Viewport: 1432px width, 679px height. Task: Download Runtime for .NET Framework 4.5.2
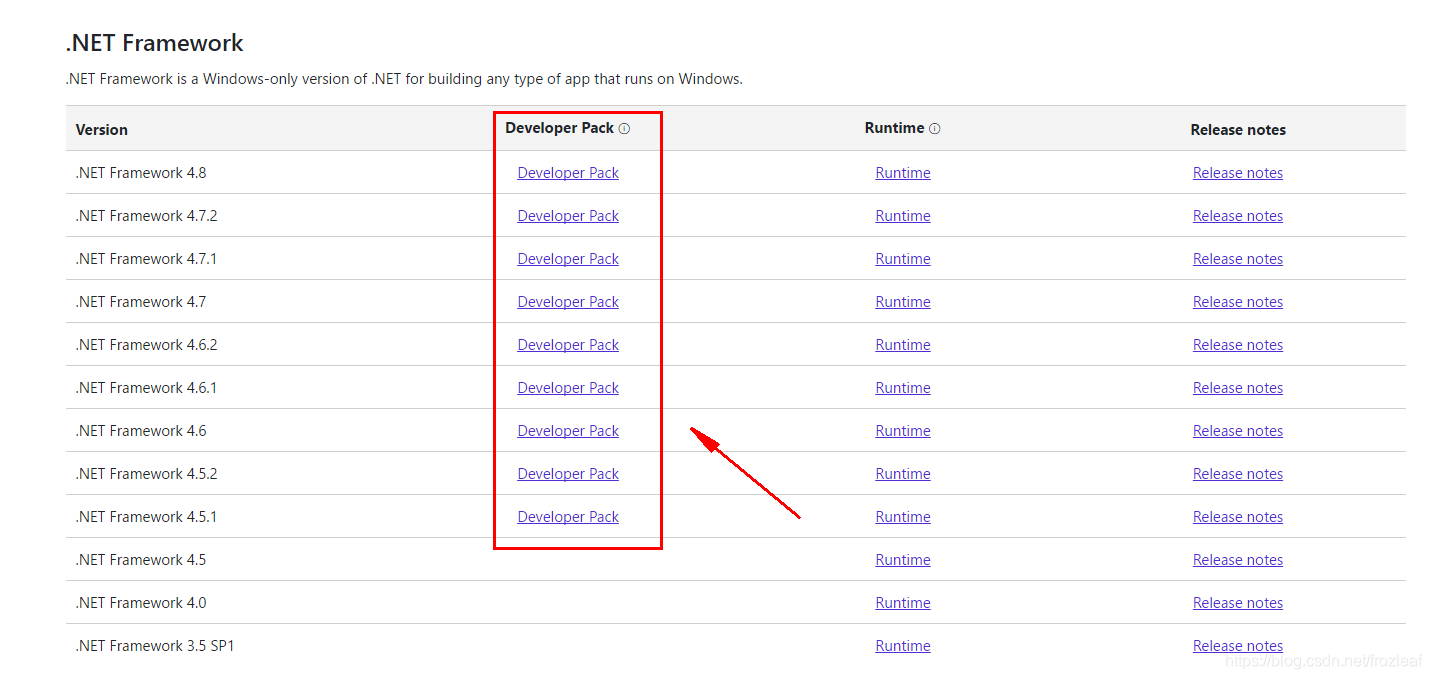(x=903, y=474)
